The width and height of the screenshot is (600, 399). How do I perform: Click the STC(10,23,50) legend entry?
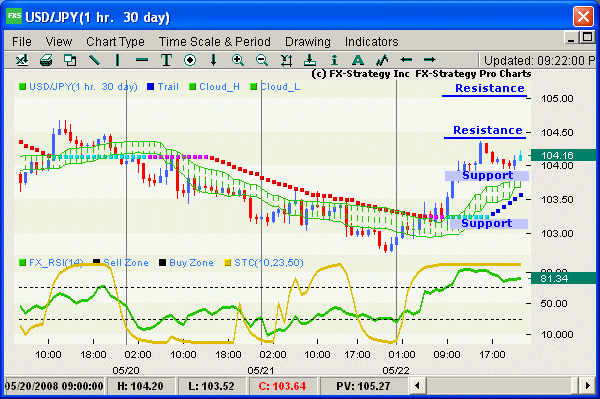[x=264, y=263]
